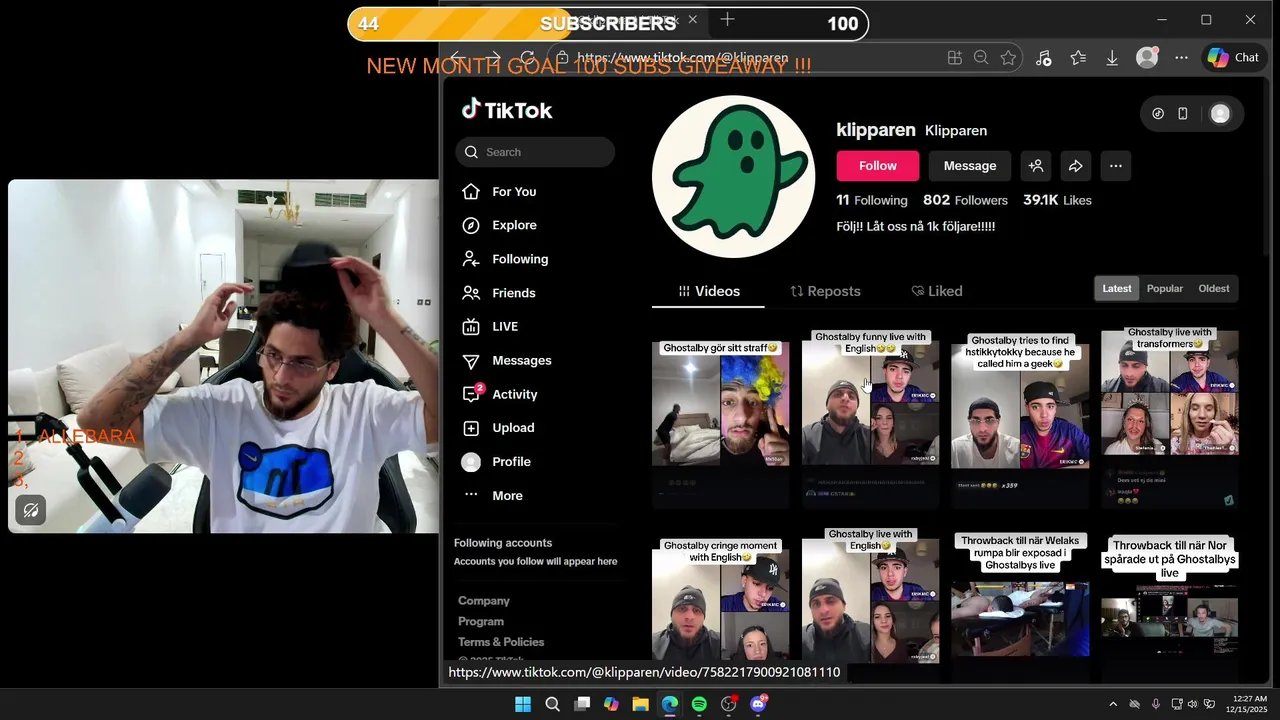
Task: Reload the page with browser refresh
Action: click(528, 58)
